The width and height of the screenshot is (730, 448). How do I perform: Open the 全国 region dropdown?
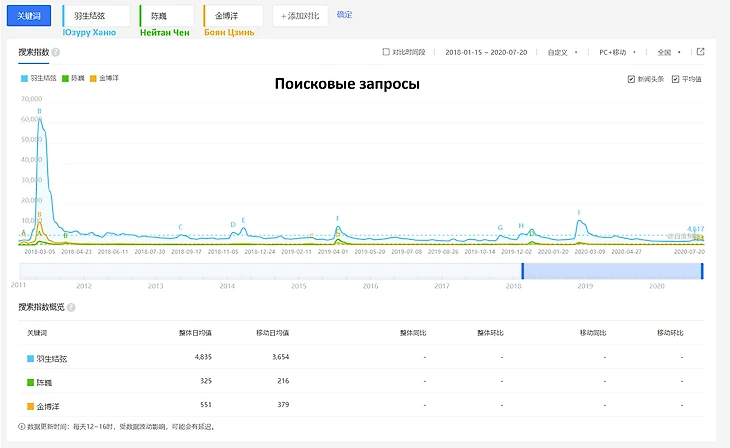point(668,52)
